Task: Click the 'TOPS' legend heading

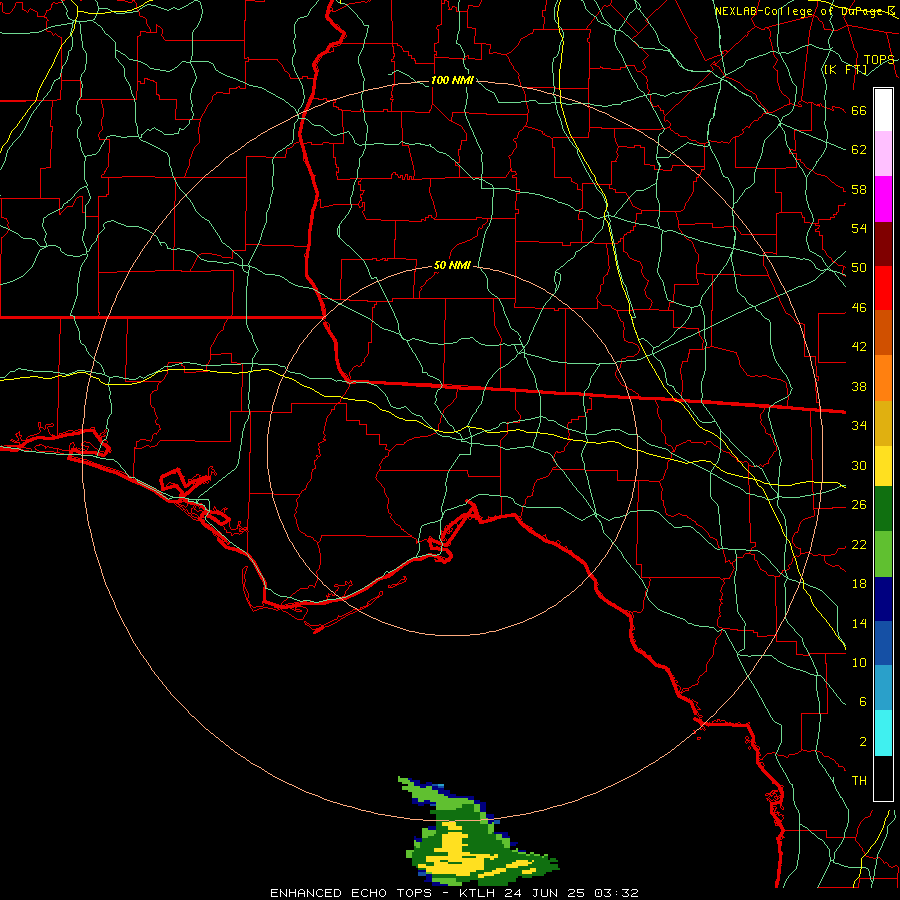Action: coord(879,60)
